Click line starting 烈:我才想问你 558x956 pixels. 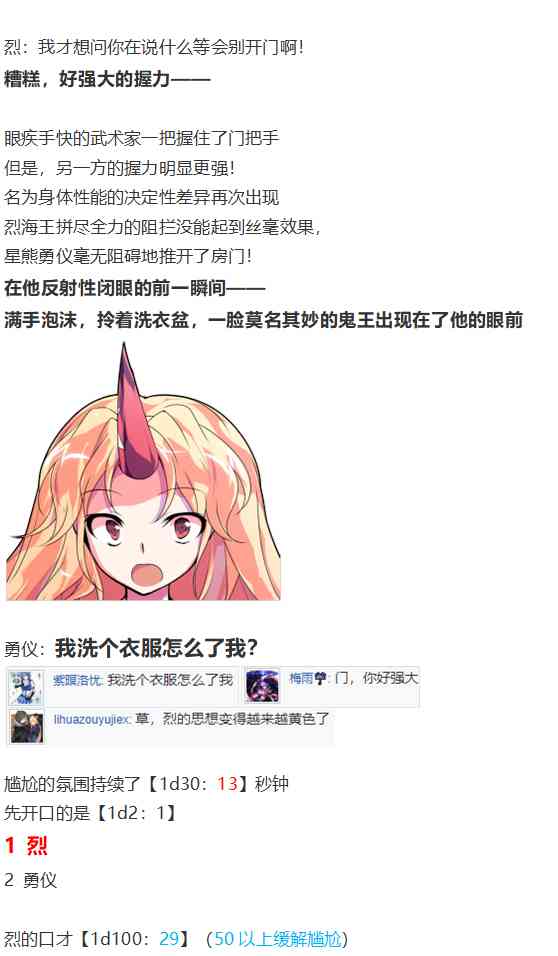(x=154, y=47)
